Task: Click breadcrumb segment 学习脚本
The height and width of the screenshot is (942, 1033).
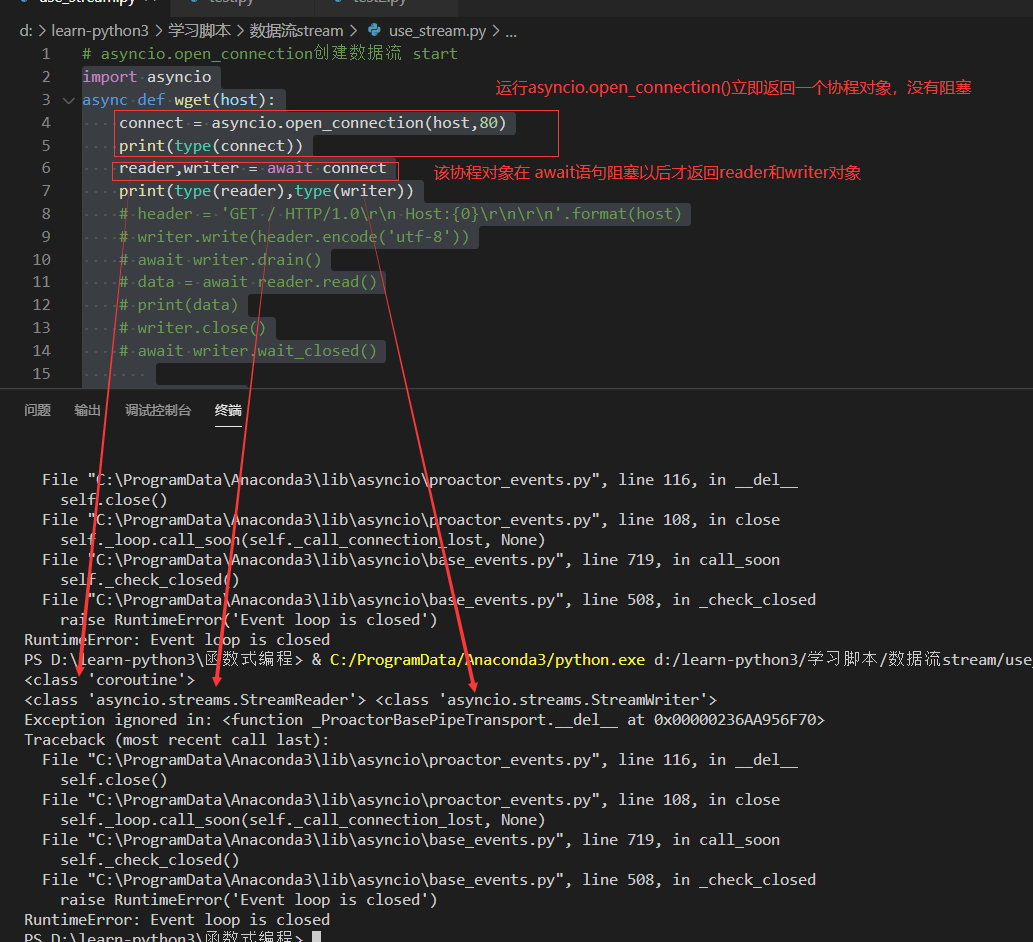Action: (x=200, y=31)
